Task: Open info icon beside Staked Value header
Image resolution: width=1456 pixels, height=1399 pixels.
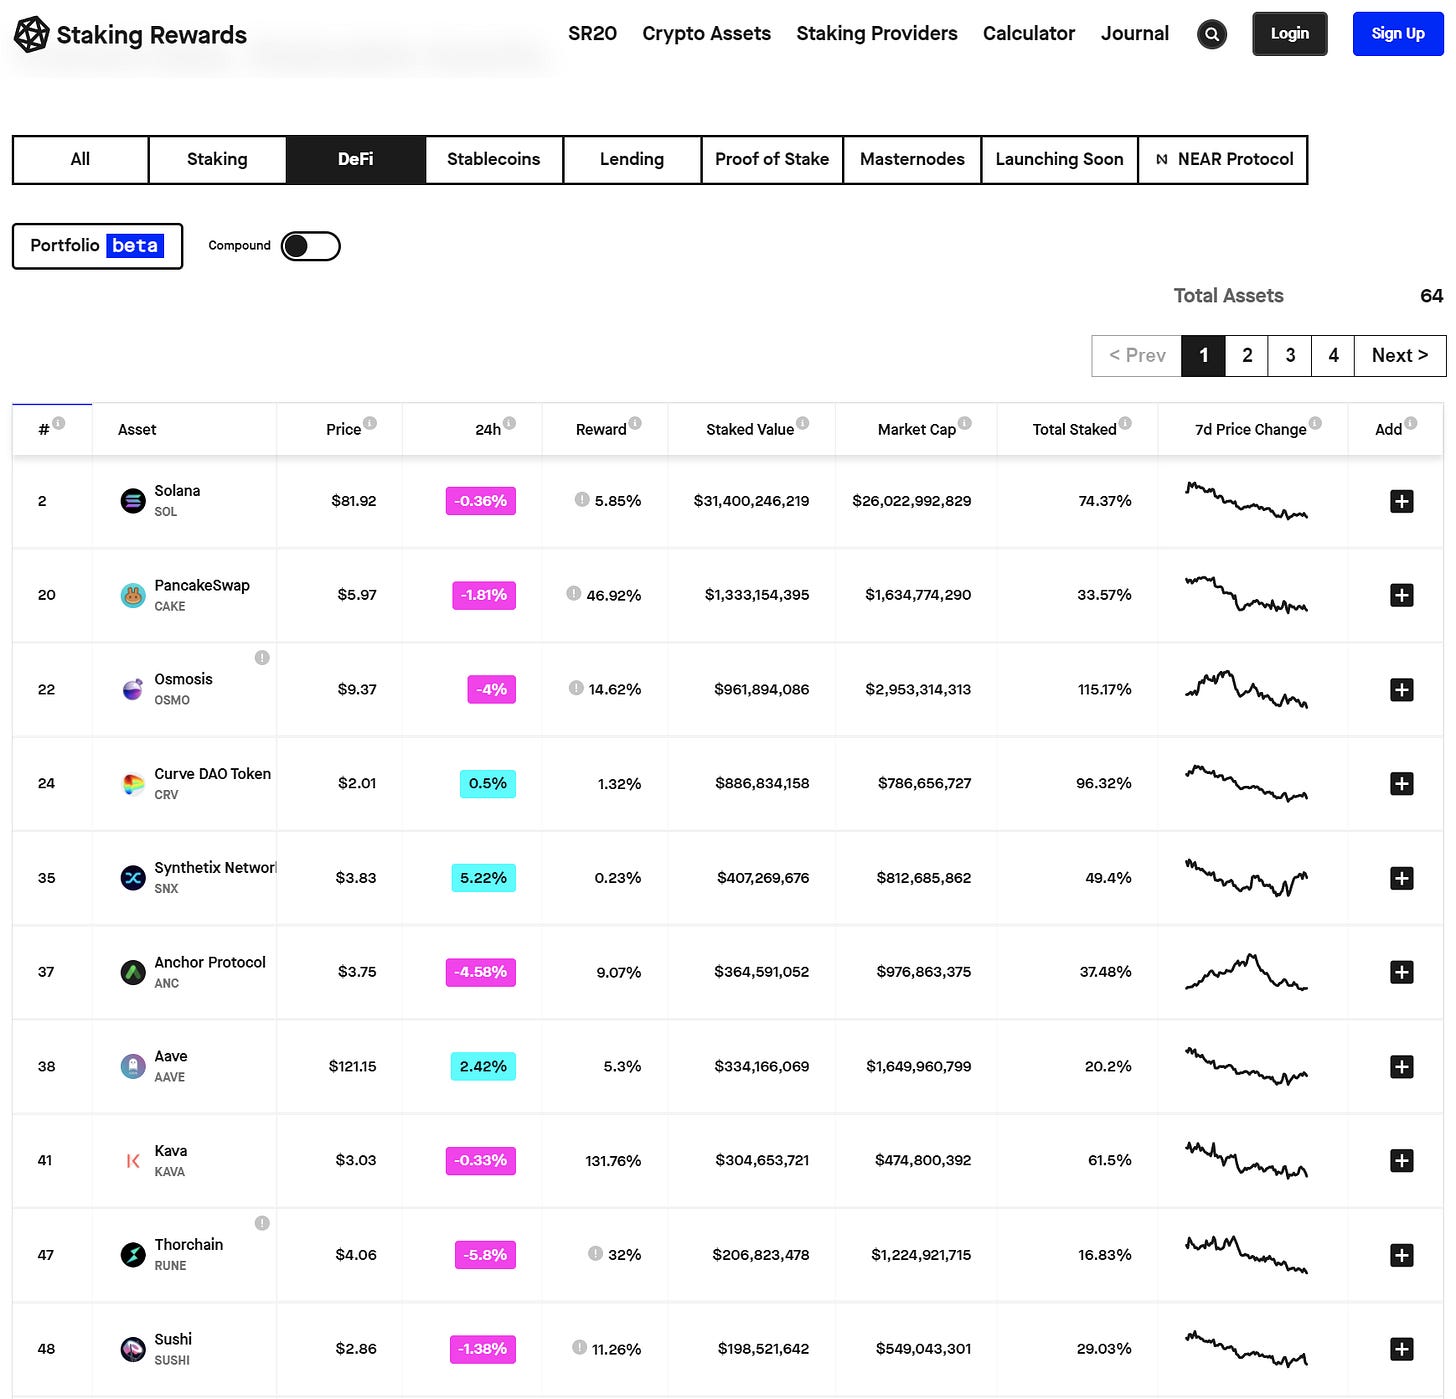Action: point(802,423)
